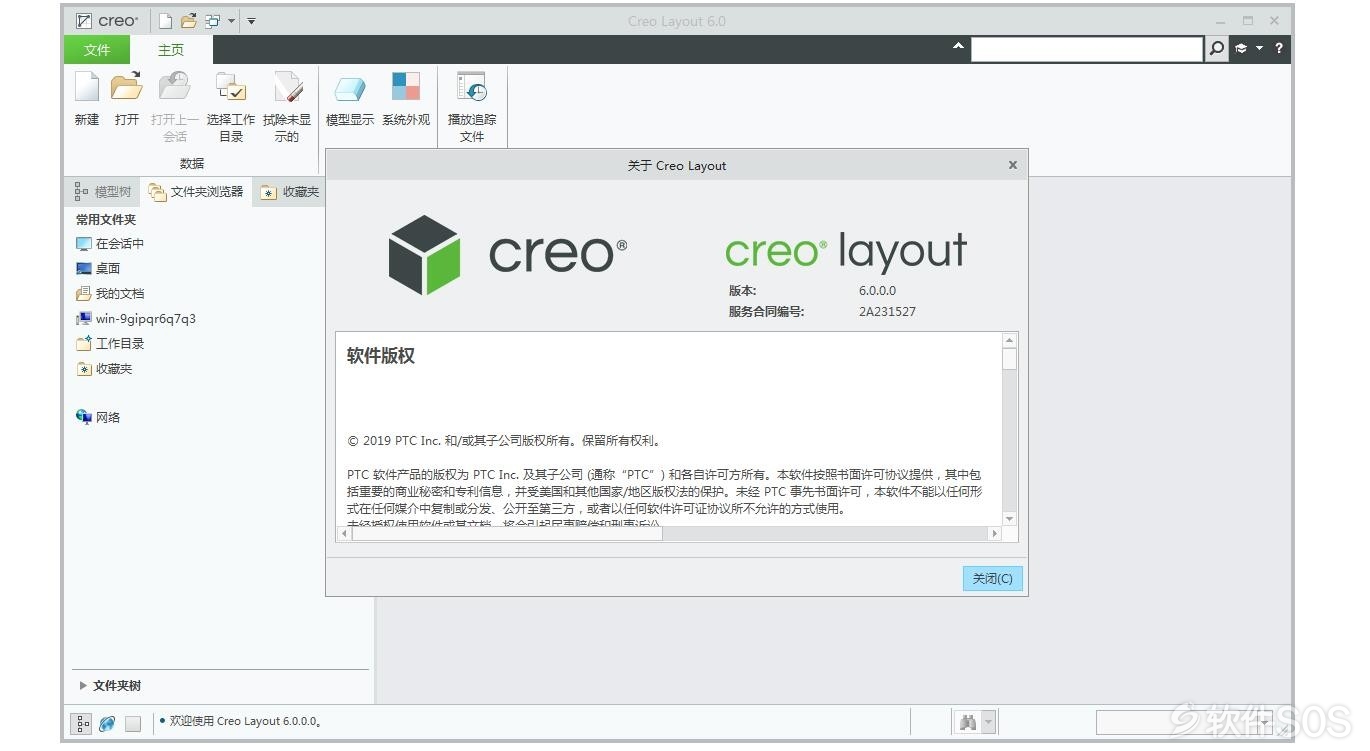Click the 软件版权 heading text
Viewport: 1370px width, 751px height.
(x=381, y=356)
